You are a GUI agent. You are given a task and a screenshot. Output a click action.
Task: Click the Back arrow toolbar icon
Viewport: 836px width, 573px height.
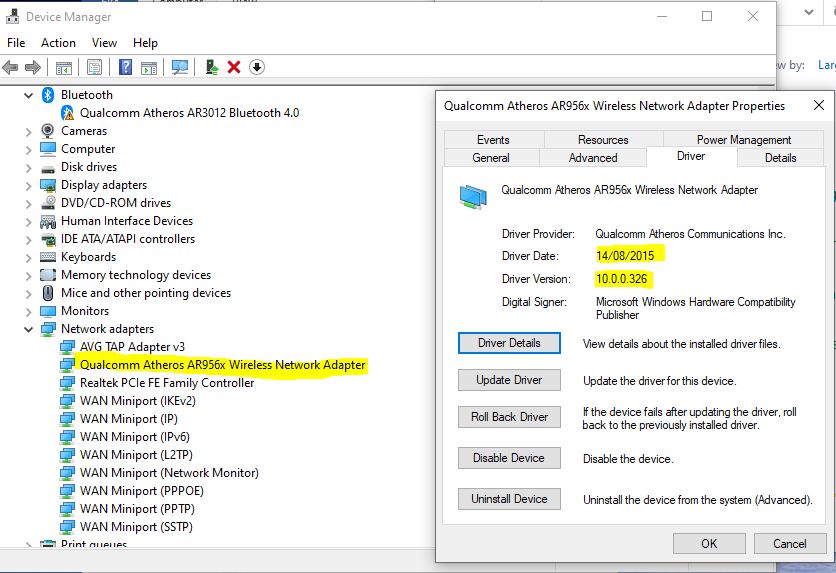10,67
